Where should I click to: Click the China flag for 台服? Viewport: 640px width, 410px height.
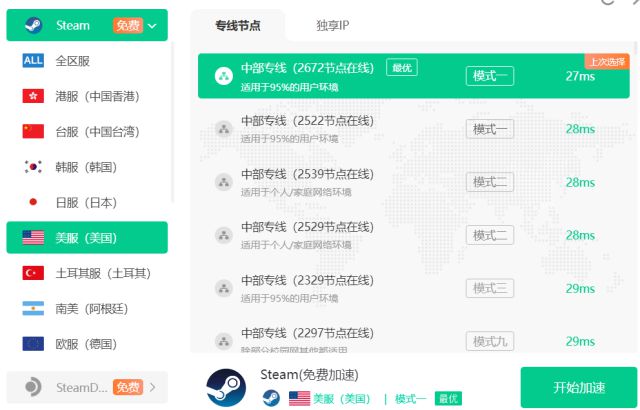click(x=33, y=132)
